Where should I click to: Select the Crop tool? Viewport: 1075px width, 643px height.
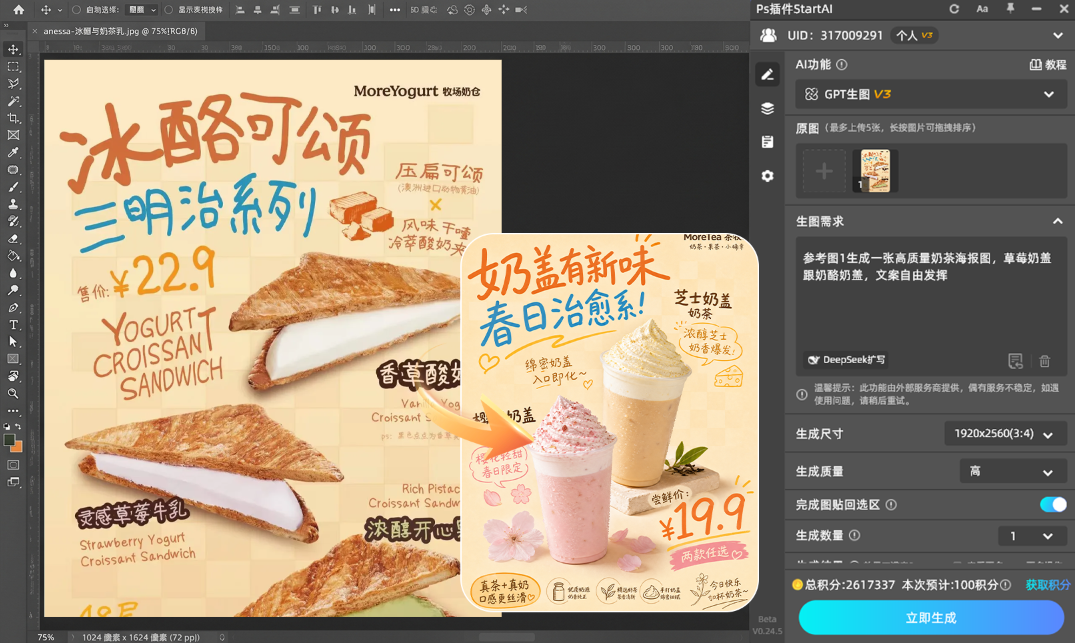(13, 118)
